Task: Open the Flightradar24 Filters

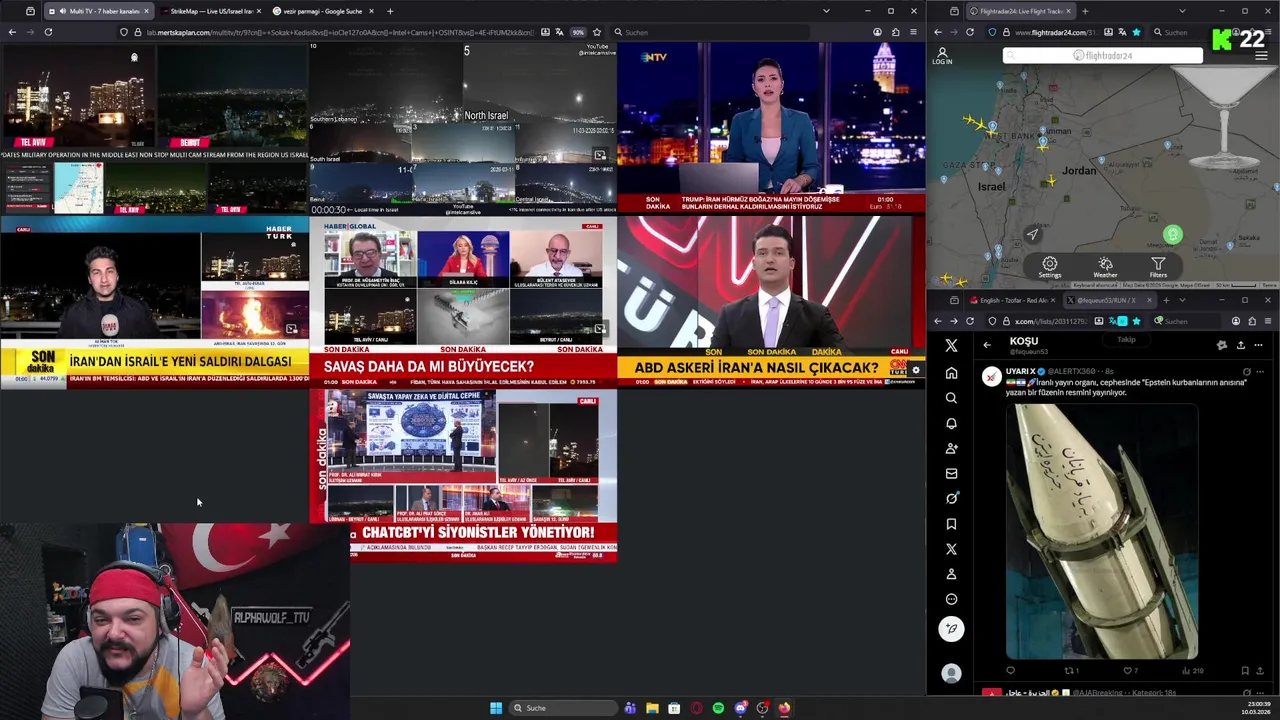Action: click(1158, 267)
